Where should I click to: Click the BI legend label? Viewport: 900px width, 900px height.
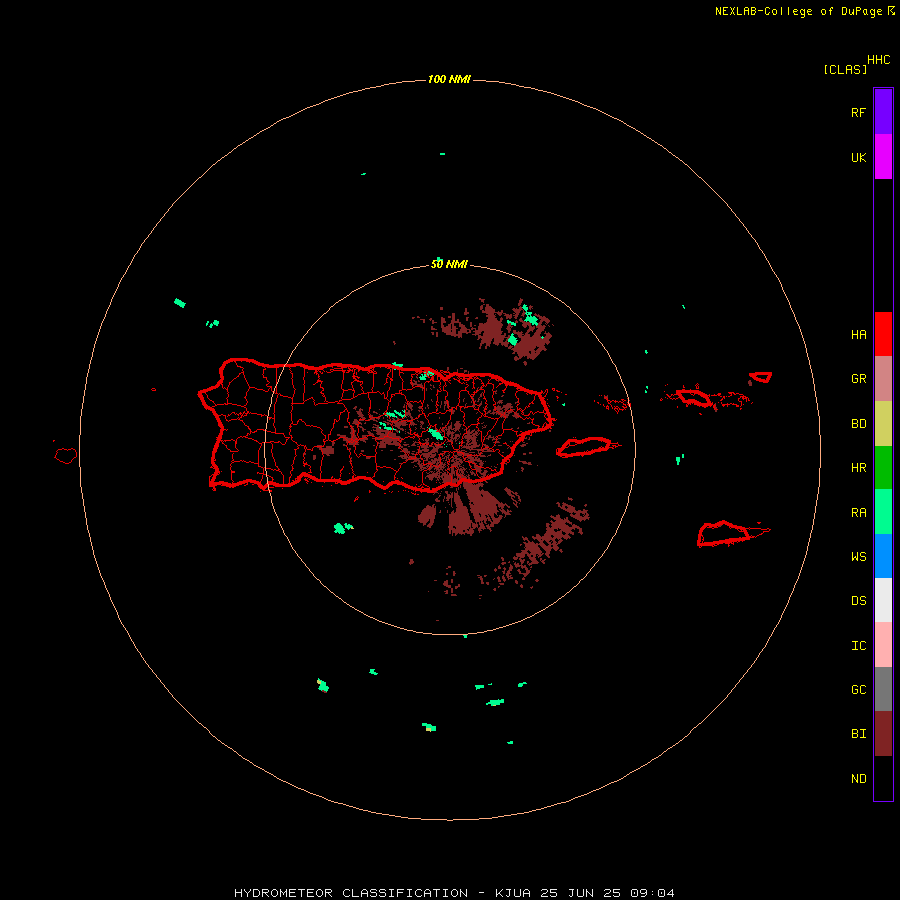click(858, 734)
